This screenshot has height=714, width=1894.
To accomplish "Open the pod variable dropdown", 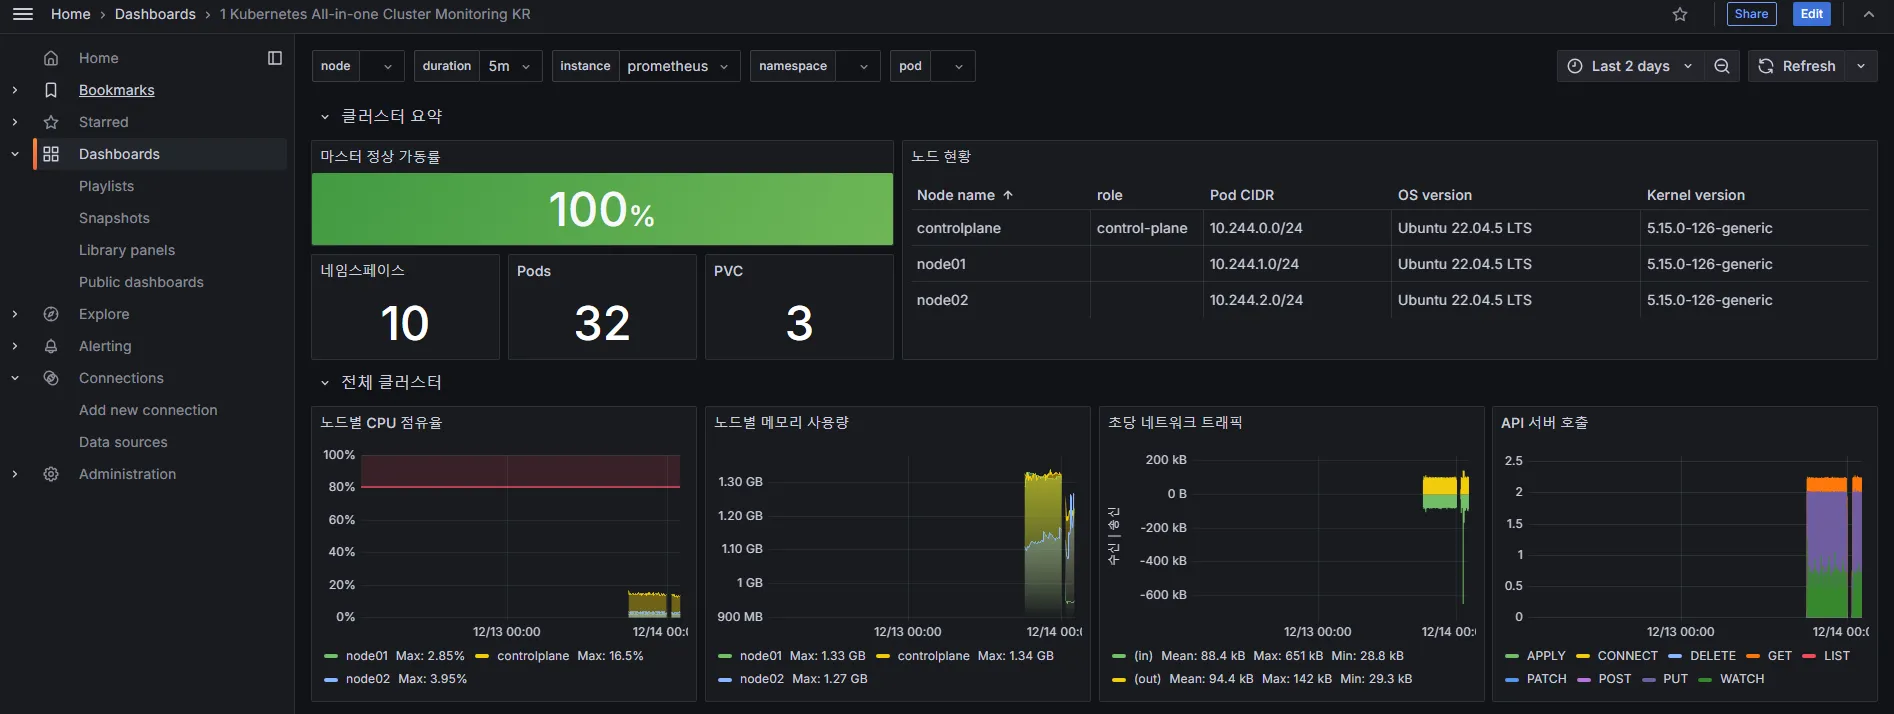I will (x=953, y=66).
